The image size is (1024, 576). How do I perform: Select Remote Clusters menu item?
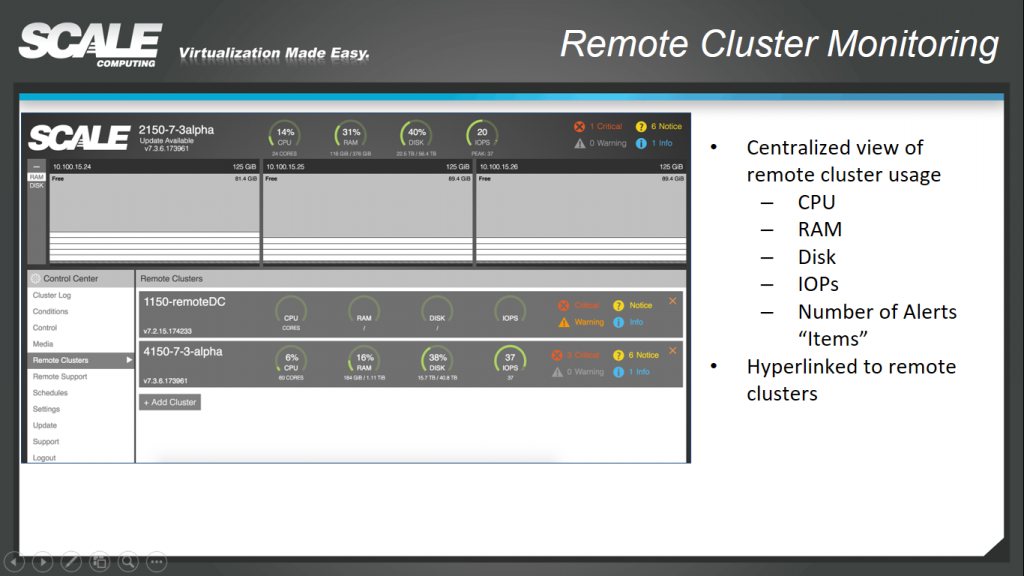(x=80, y=360)
